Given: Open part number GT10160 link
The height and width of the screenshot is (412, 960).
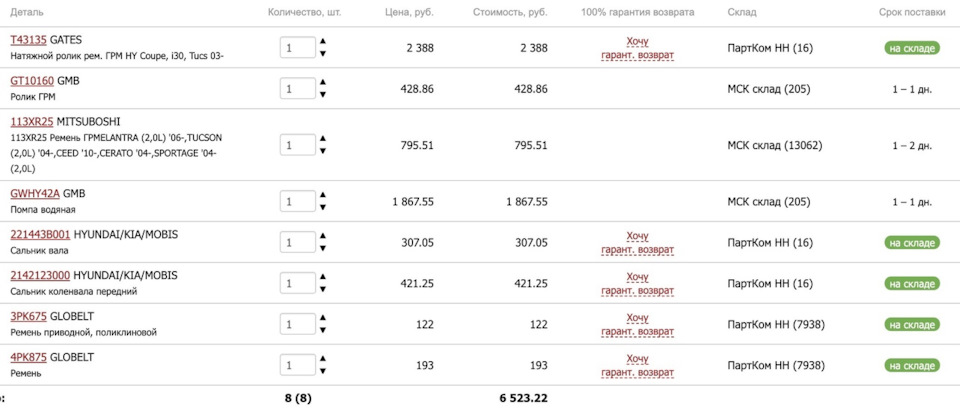Looking at the screenshot, I should (x=32, y=80).
